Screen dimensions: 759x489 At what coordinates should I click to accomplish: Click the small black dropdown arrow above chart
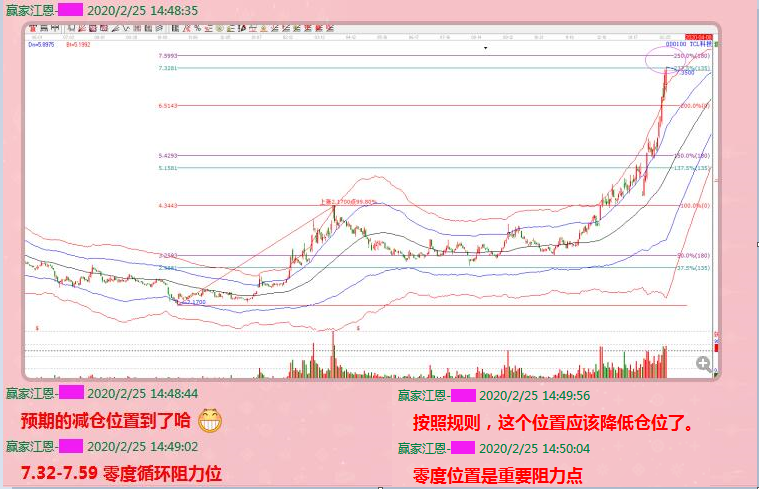tap(485, 47)
